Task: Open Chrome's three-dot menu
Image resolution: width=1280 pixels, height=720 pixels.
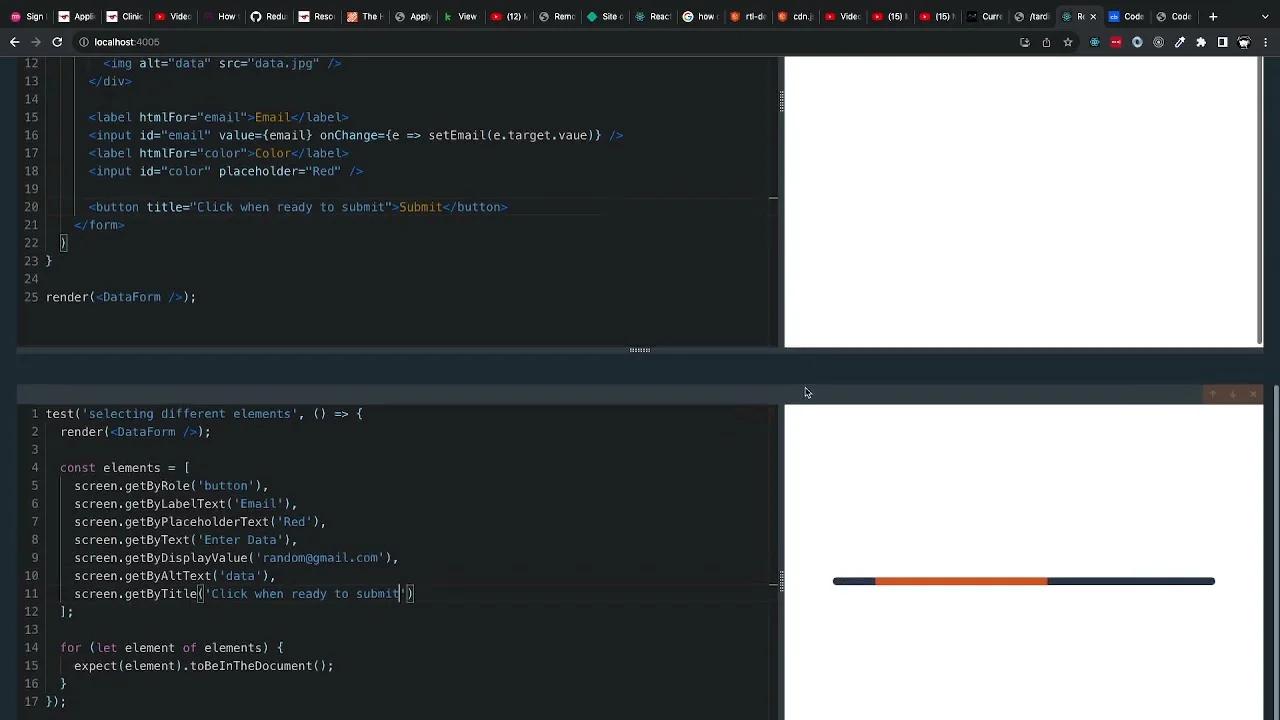Action: 1264,42
